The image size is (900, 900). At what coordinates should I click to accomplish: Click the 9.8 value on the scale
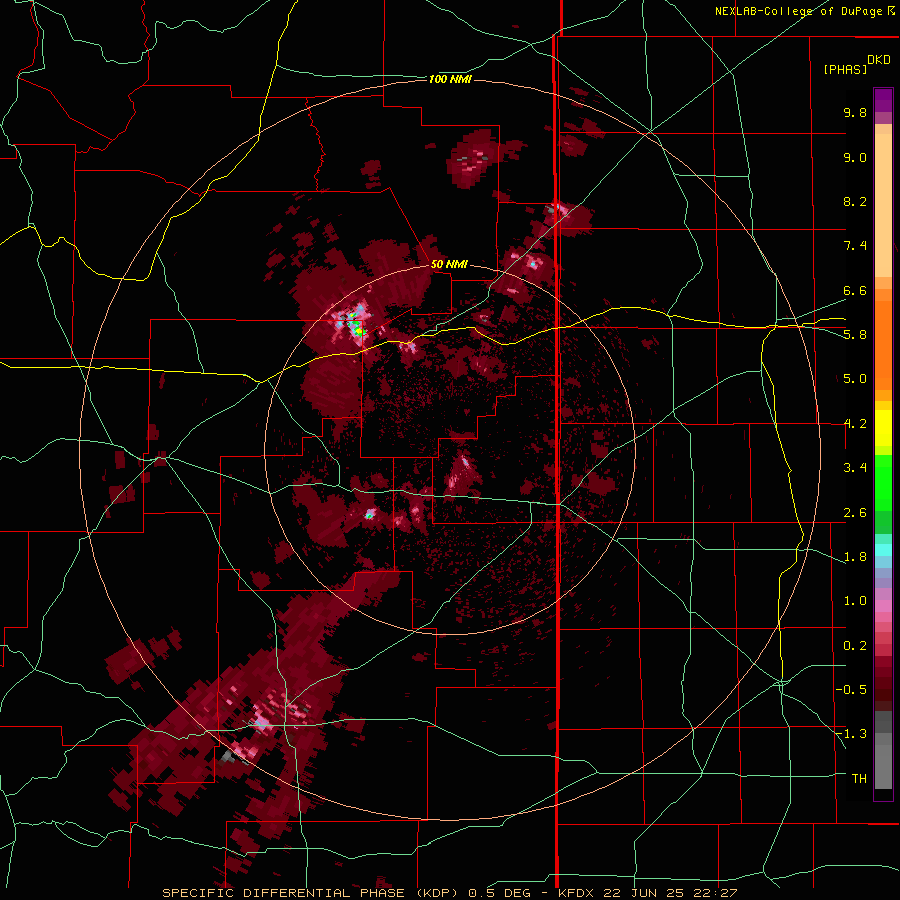coord(855,112)
